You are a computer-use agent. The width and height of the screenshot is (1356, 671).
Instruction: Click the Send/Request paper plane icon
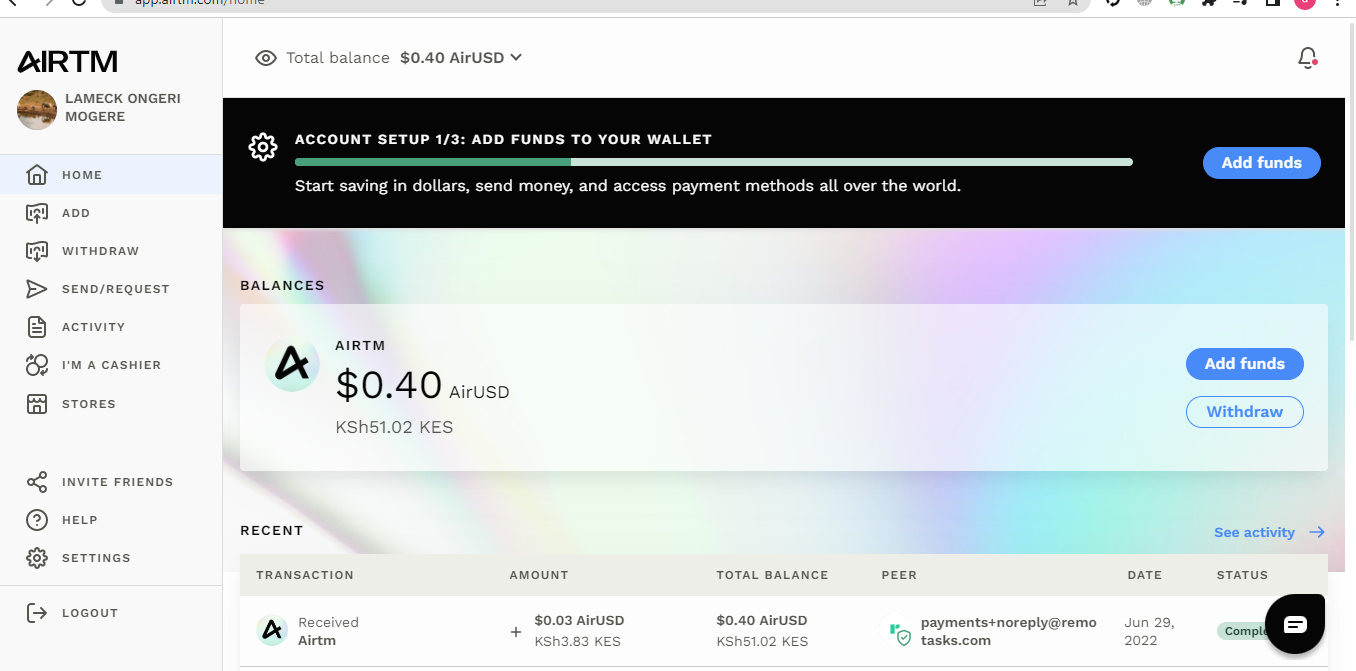[x=37, y=289]
